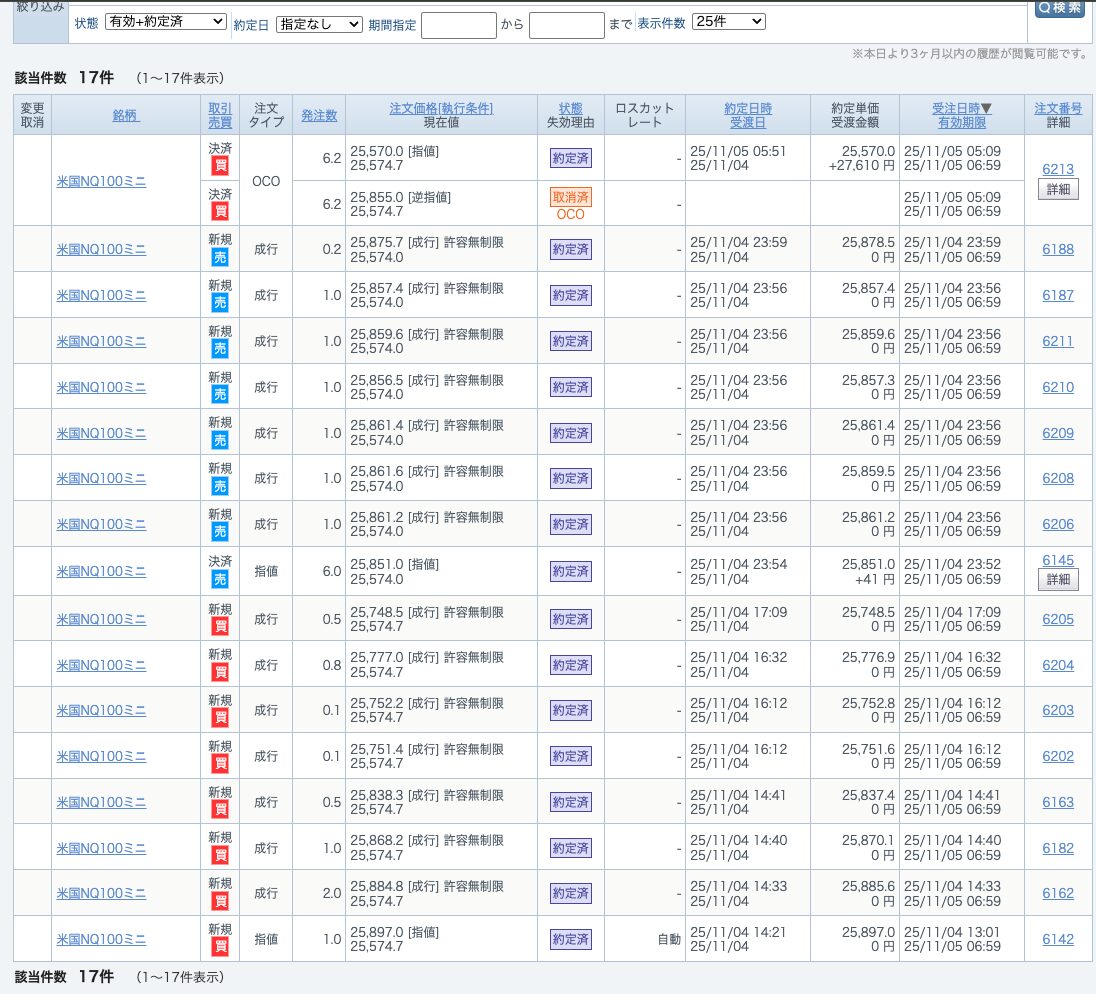Click the period start date input field
The width and height of the screenshot is (1096, 994).
click(x=458, y=25)
